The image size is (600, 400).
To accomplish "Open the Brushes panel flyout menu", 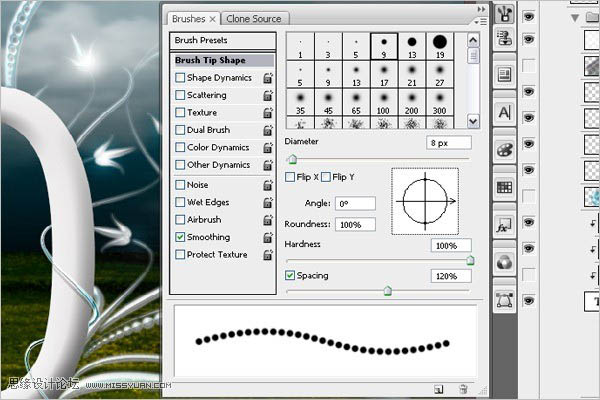I will point(480,22).
